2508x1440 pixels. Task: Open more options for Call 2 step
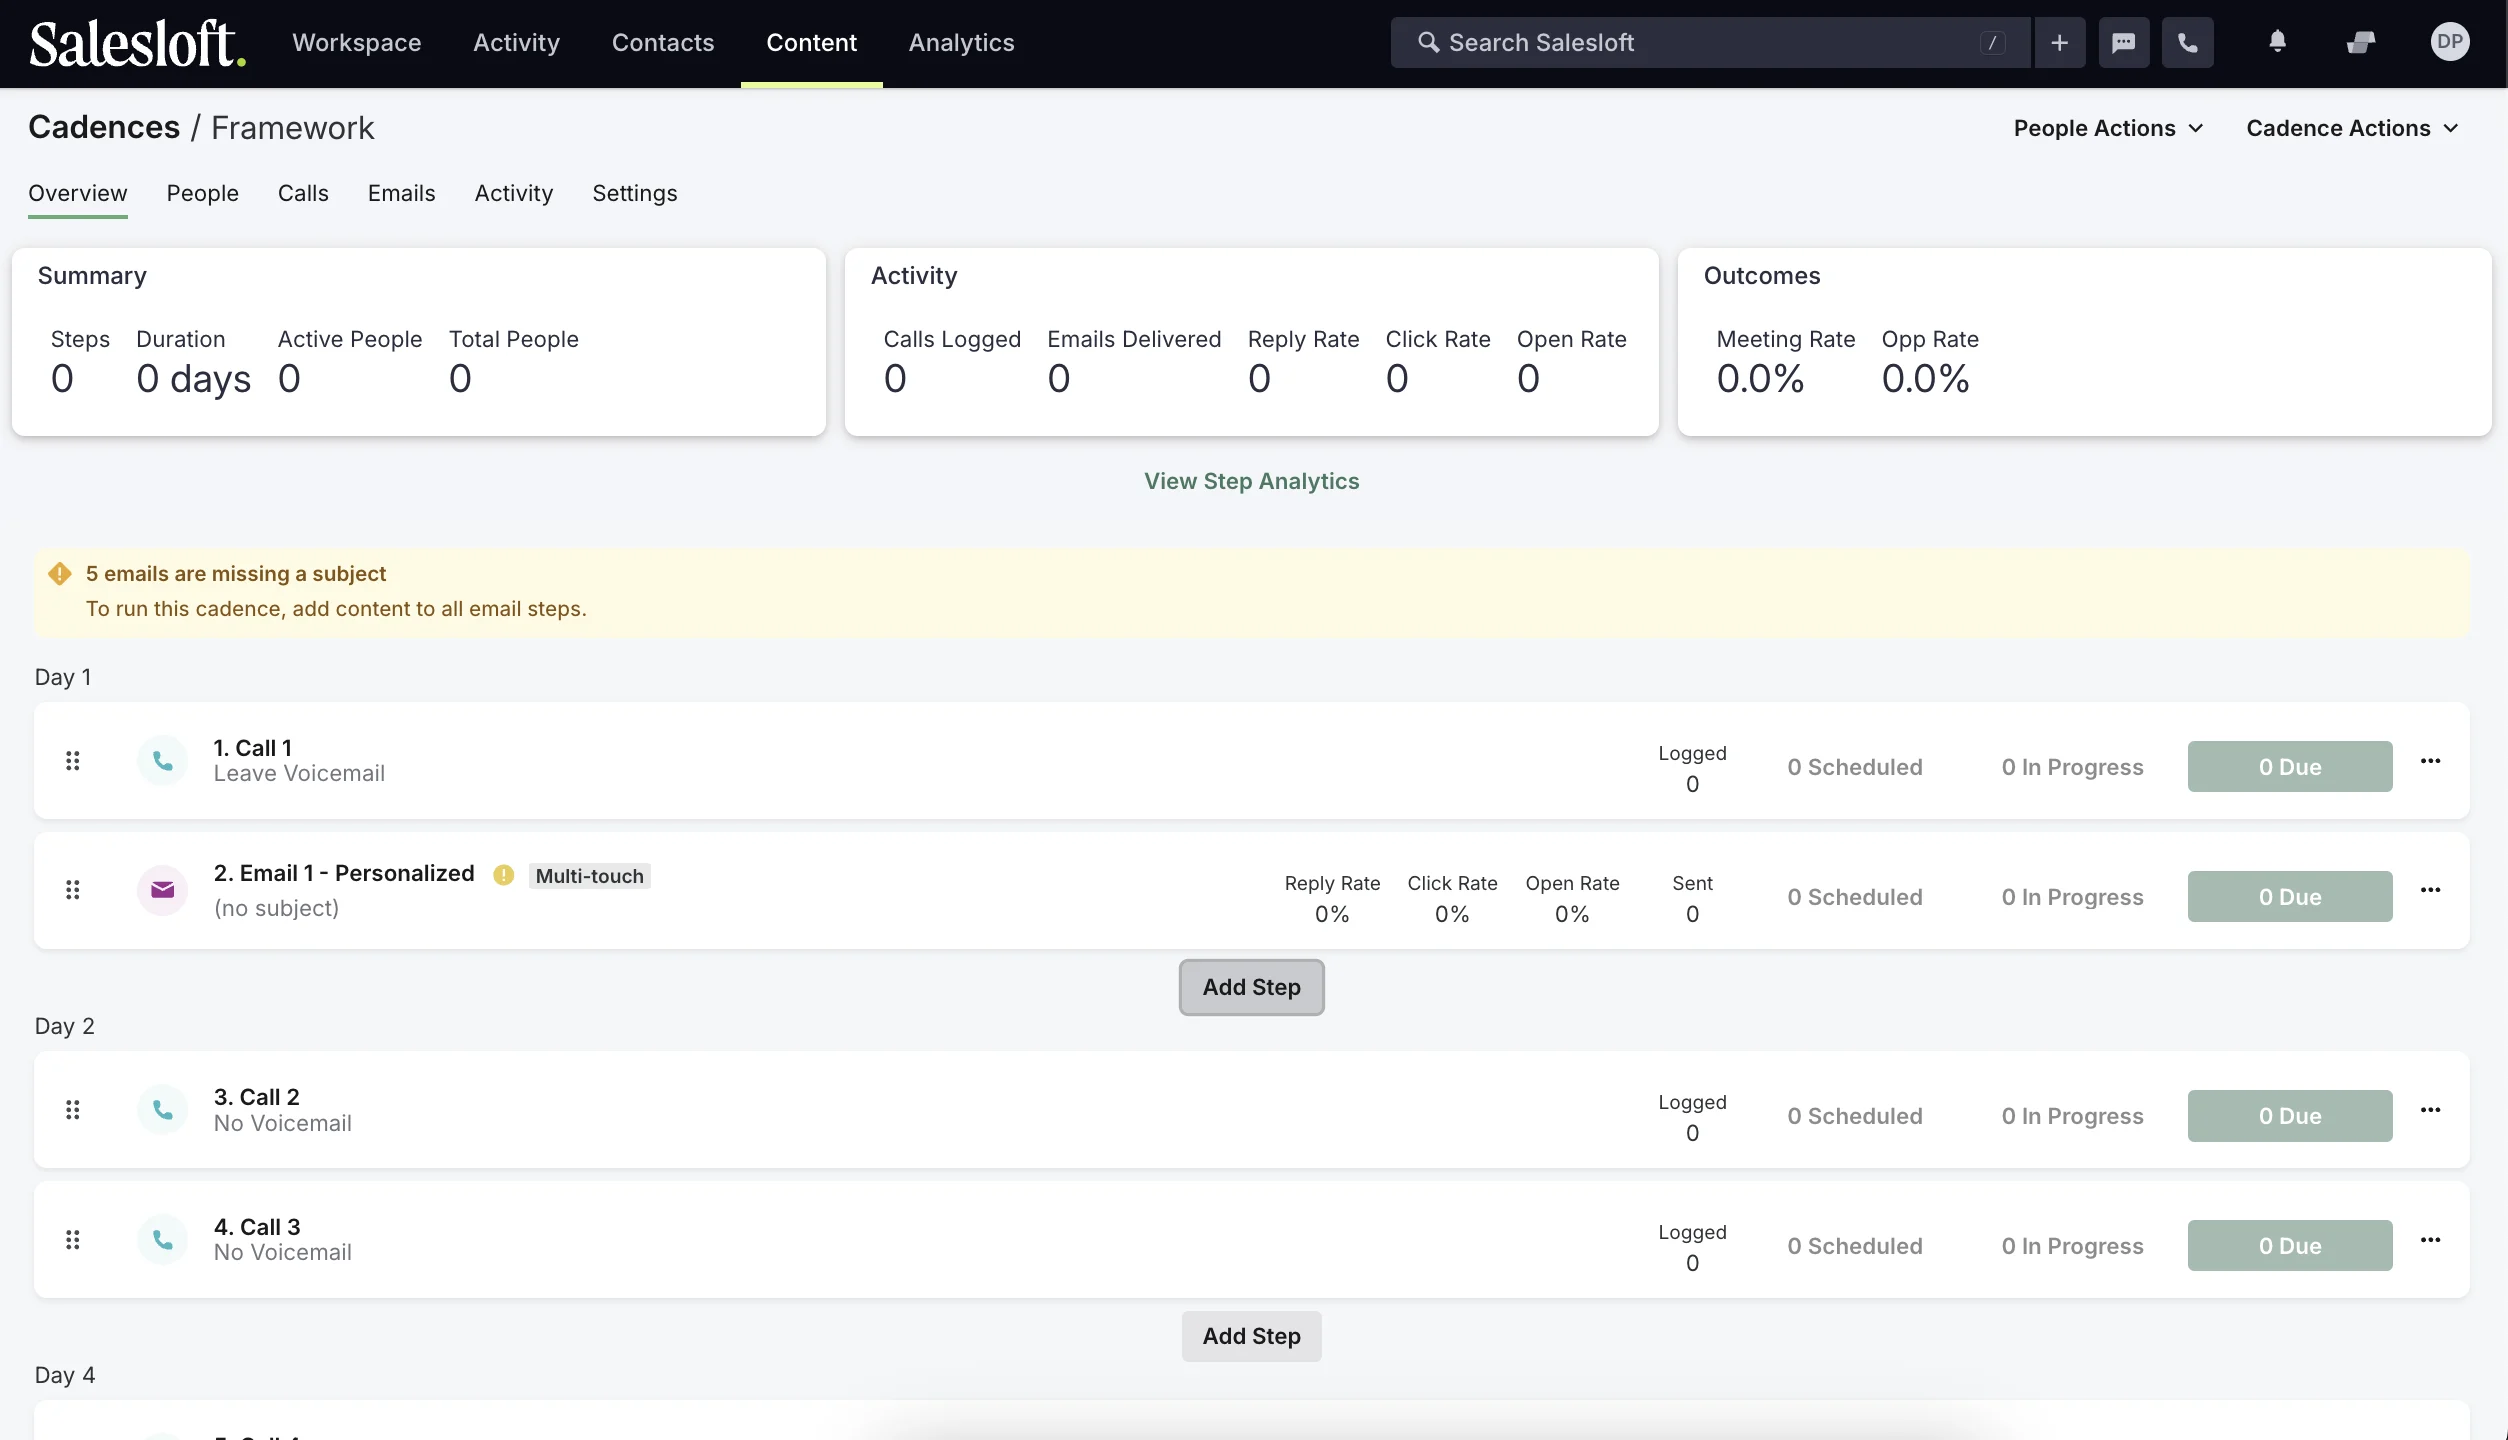pyautogui.click(x=2430, y=1110)
